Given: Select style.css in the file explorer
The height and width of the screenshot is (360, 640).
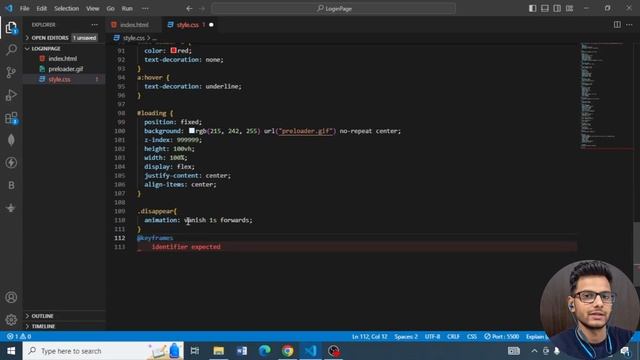Looking at the screenshot, I should click(x=59, y=79).
